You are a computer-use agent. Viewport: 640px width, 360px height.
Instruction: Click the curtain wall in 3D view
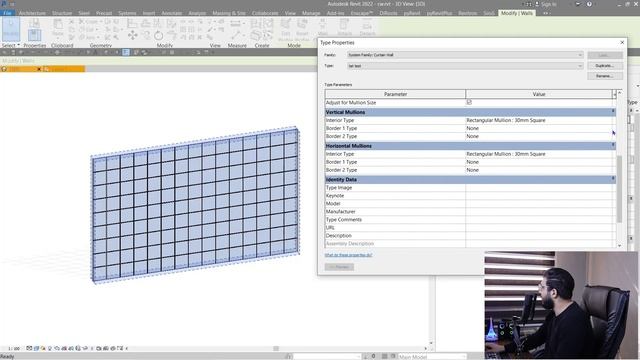195,204
